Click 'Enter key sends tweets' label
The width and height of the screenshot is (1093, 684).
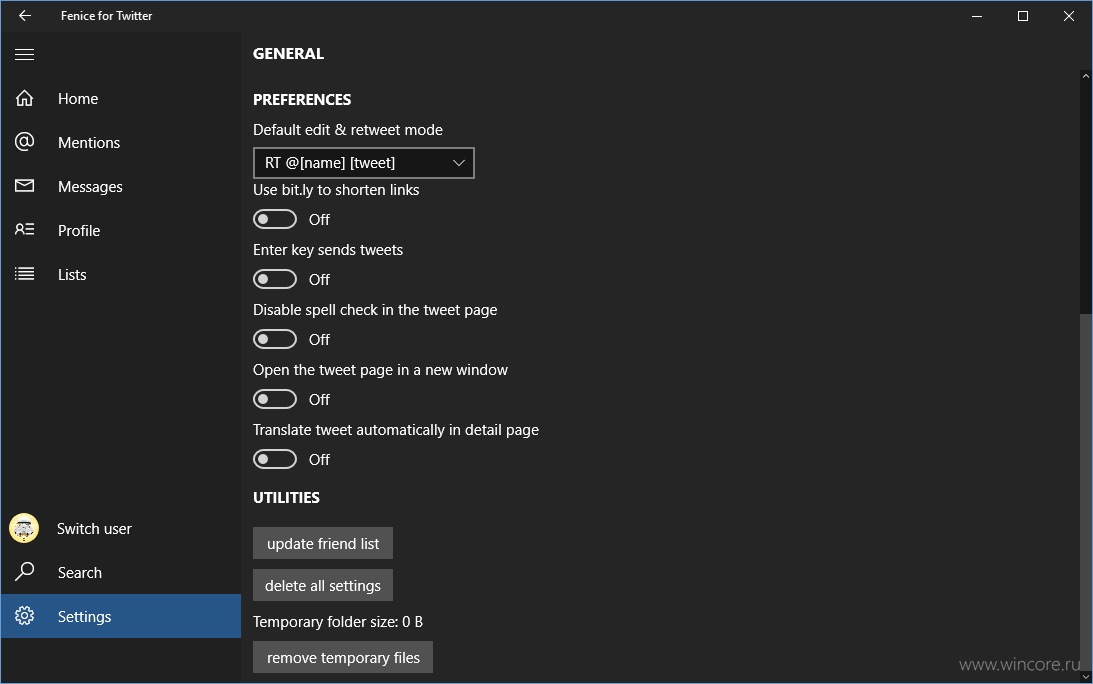[x=328, y=250]
